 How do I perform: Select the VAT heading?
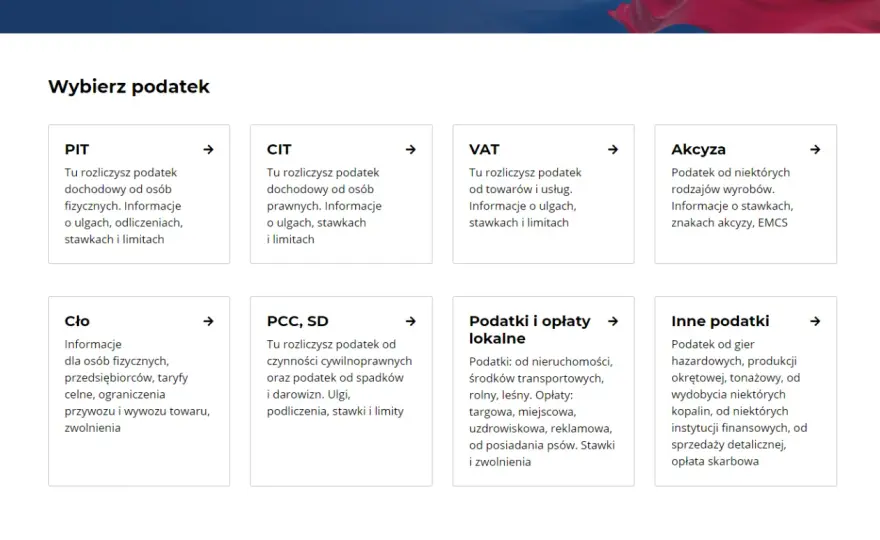click(484, 149)
